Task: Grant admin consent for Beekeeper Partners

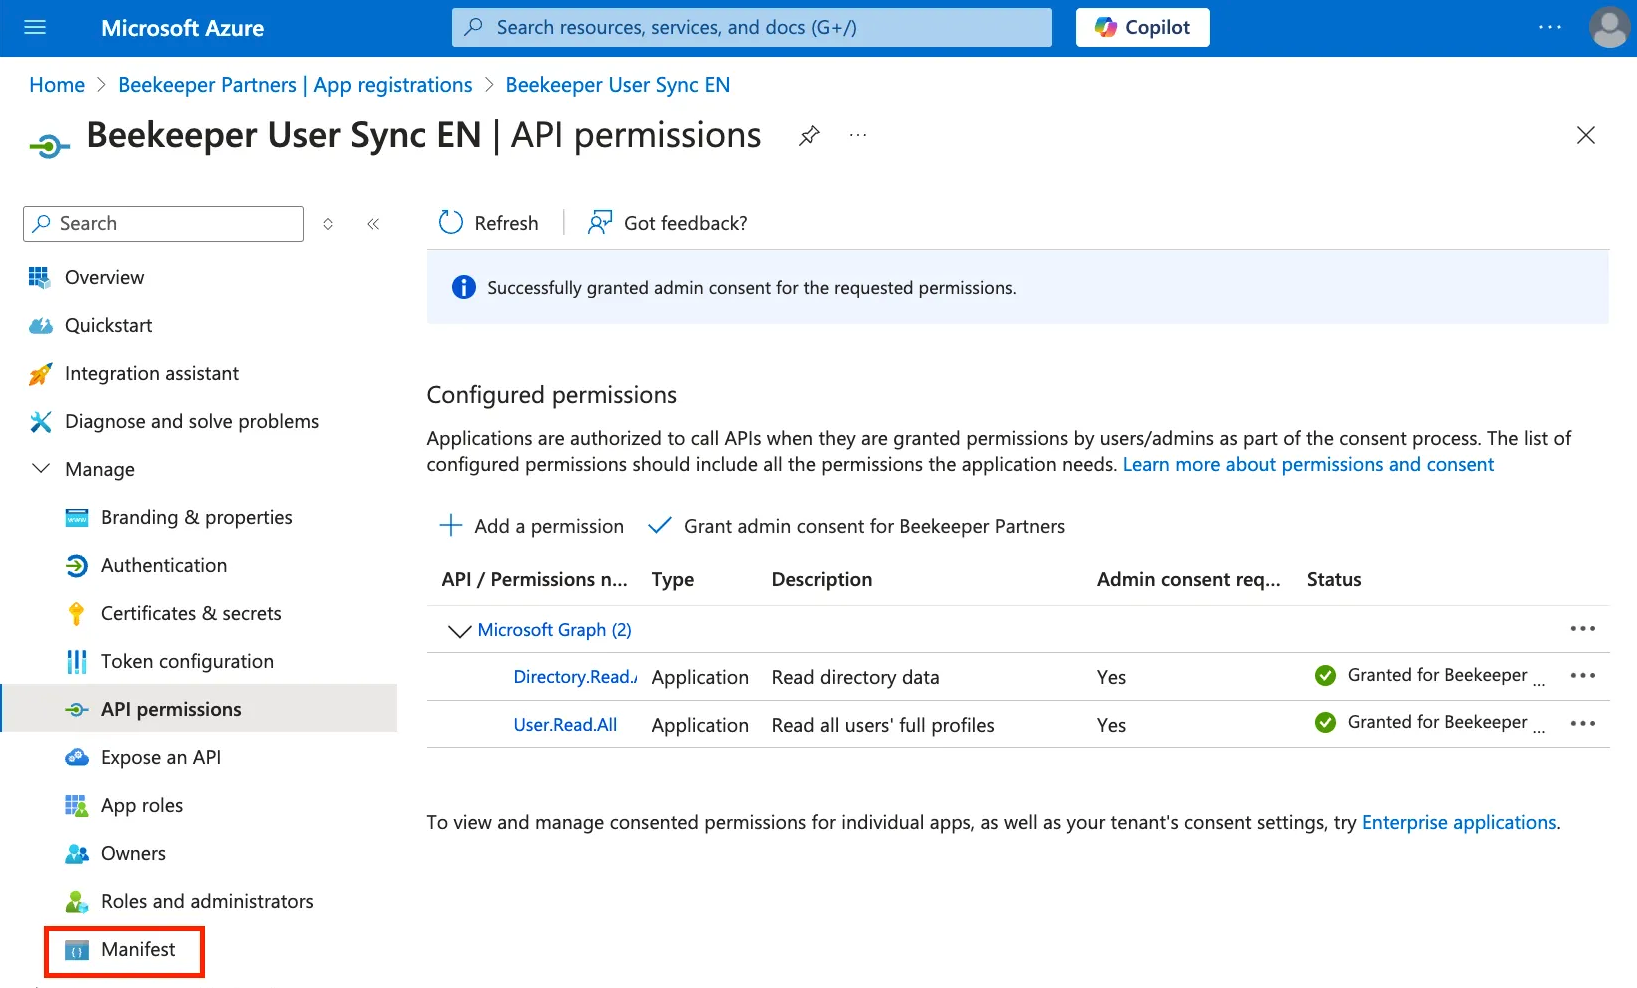Action: [x=856, y=526]
